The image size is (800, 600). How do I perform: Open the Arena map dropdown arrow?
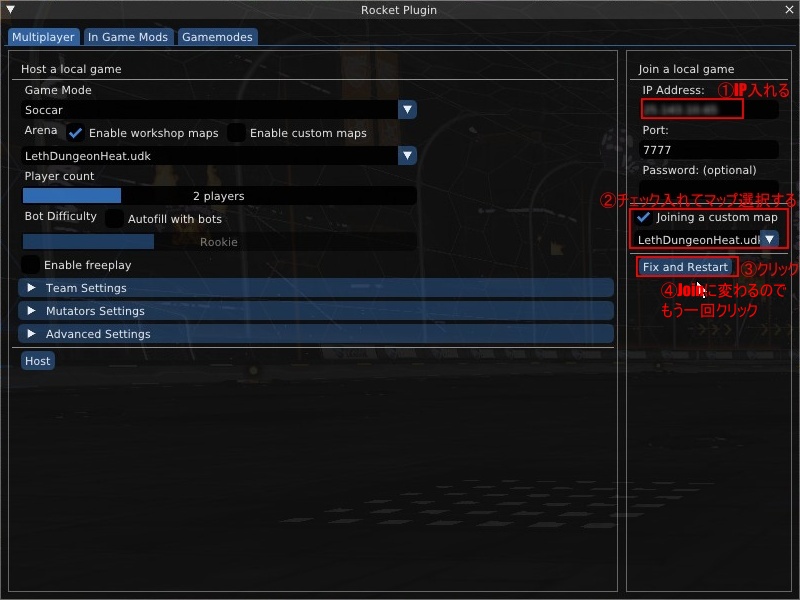tap(407, 156)
